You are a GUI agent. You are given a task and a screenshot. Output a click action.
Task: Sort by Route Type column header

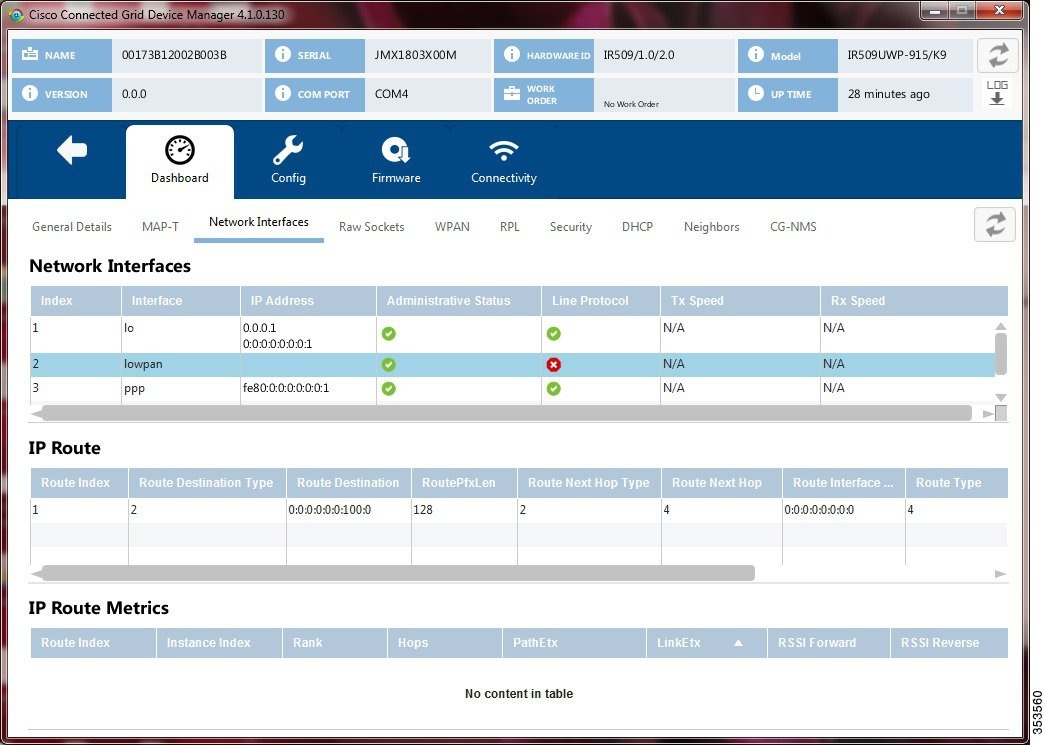pos(956,482)
